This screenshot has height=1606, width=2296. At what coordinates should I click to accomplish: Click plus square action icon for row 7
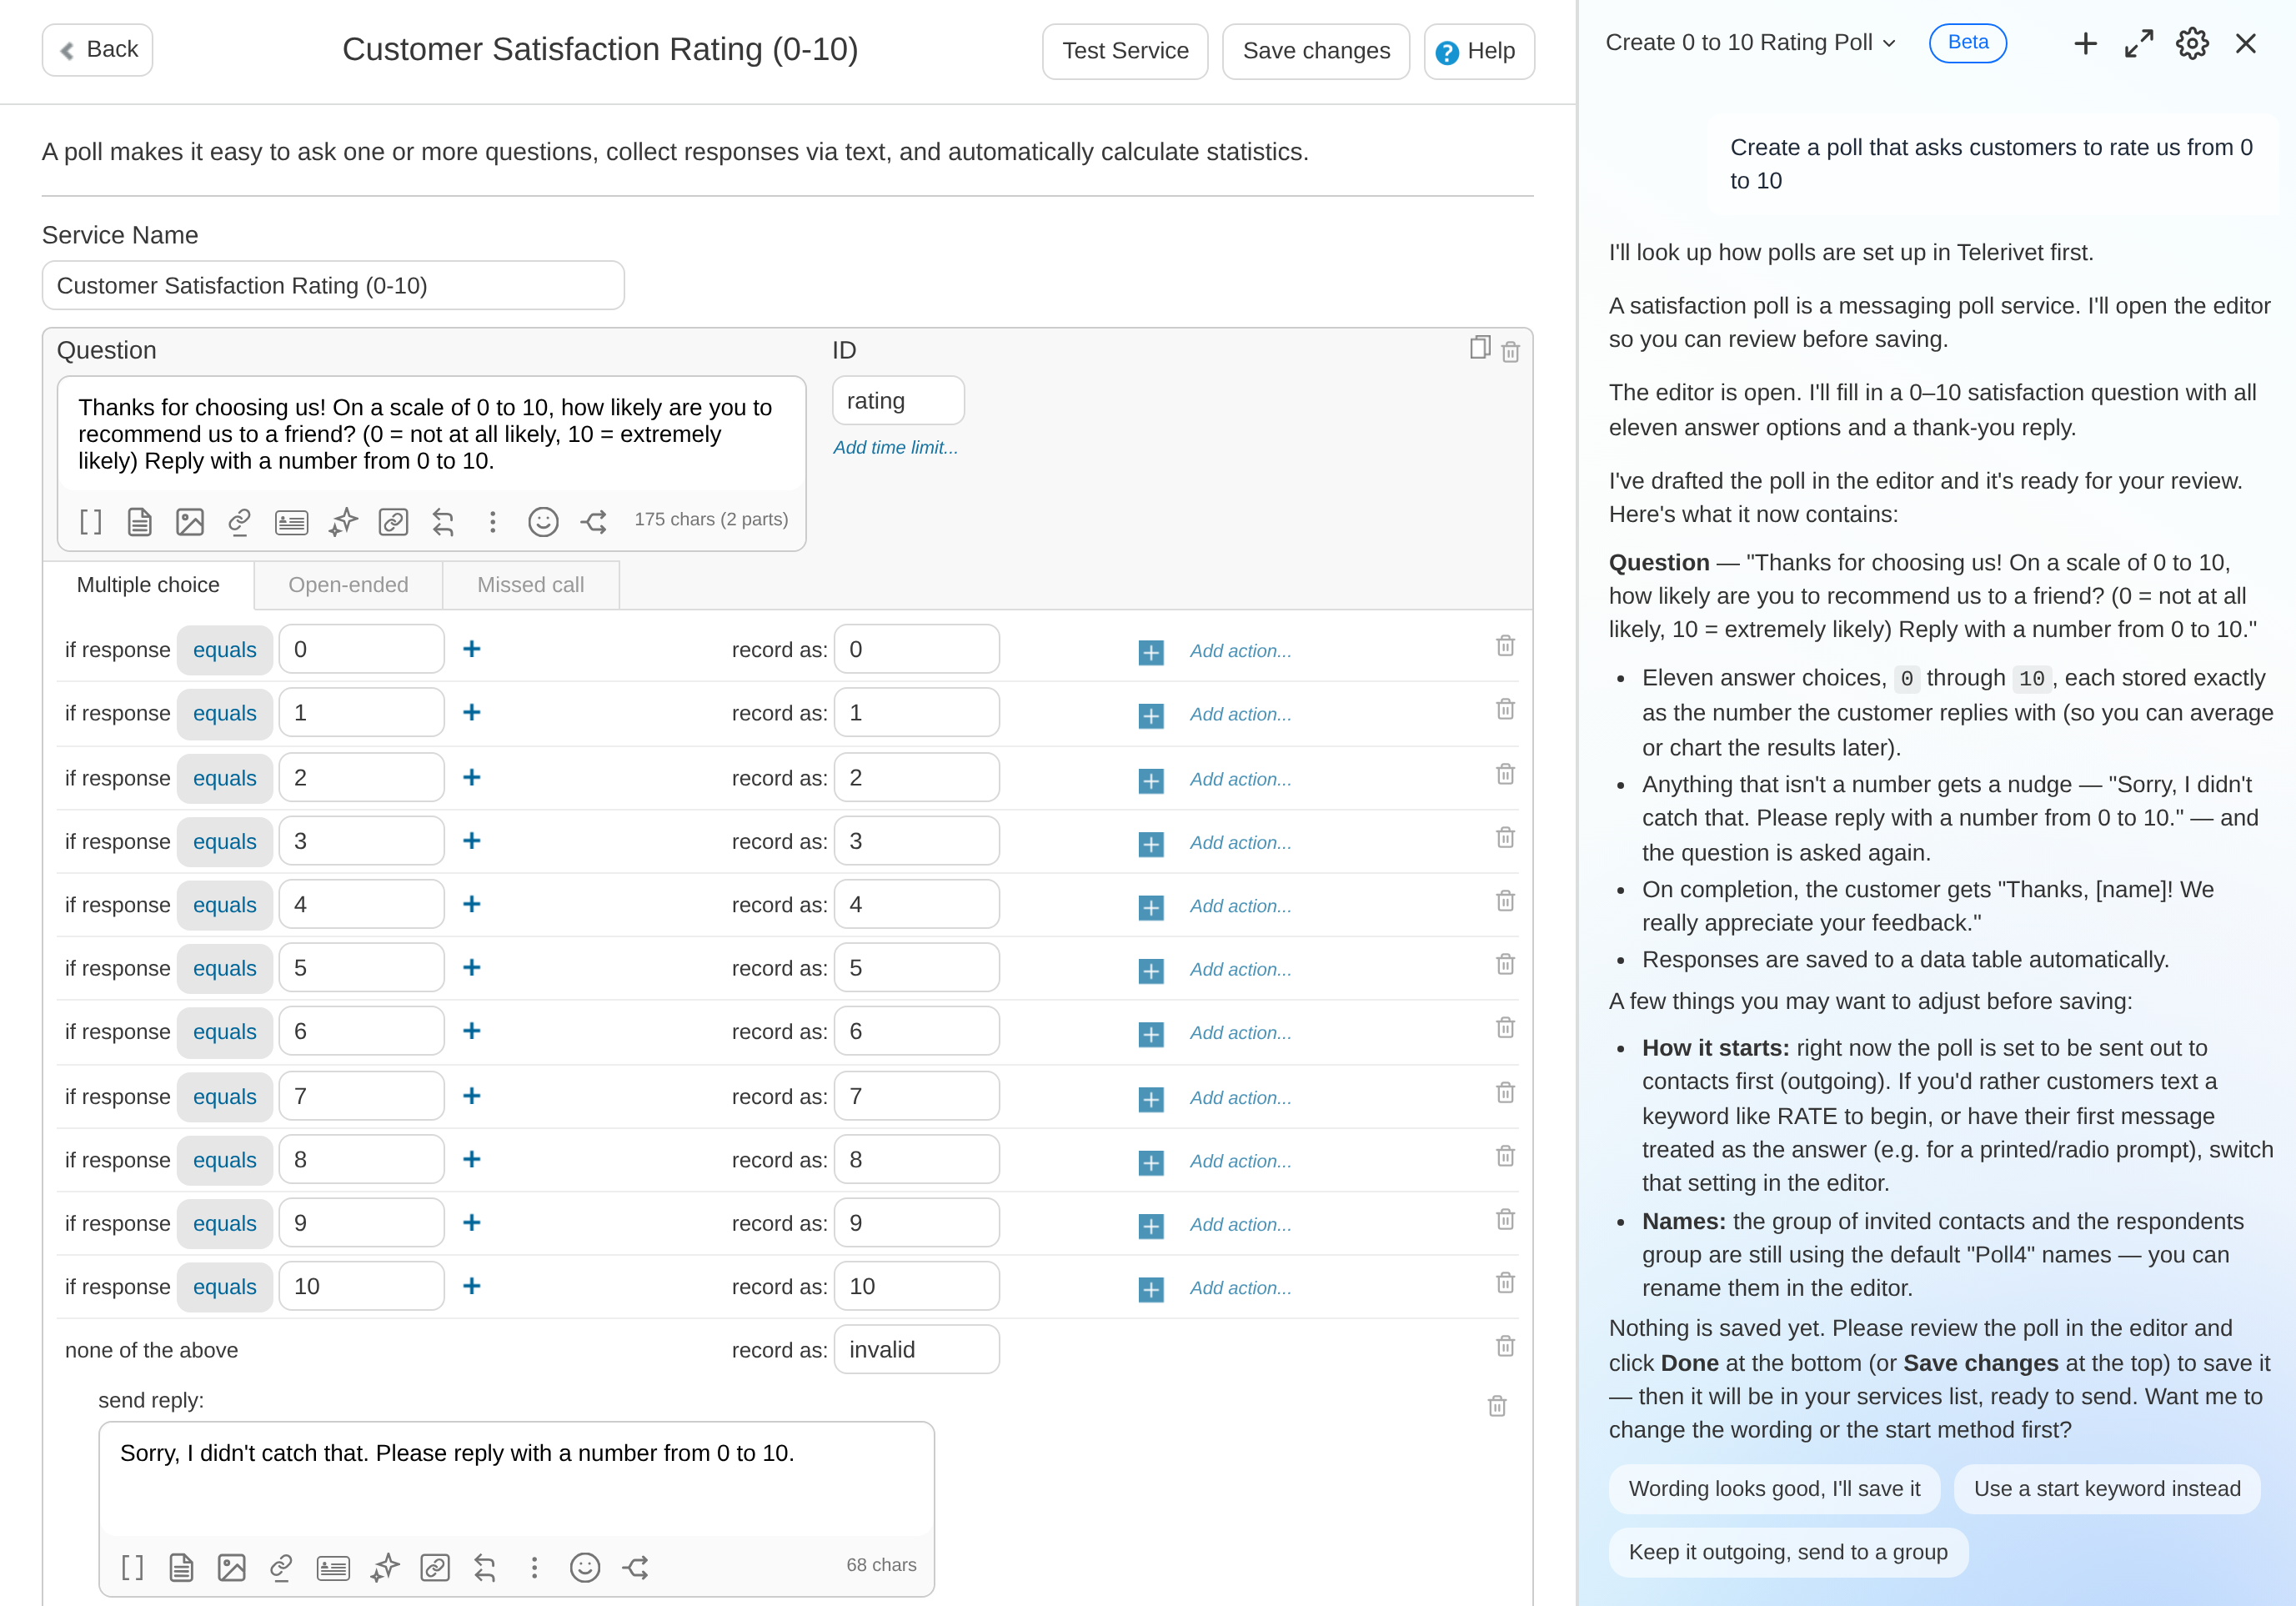click(1151, 1099)
